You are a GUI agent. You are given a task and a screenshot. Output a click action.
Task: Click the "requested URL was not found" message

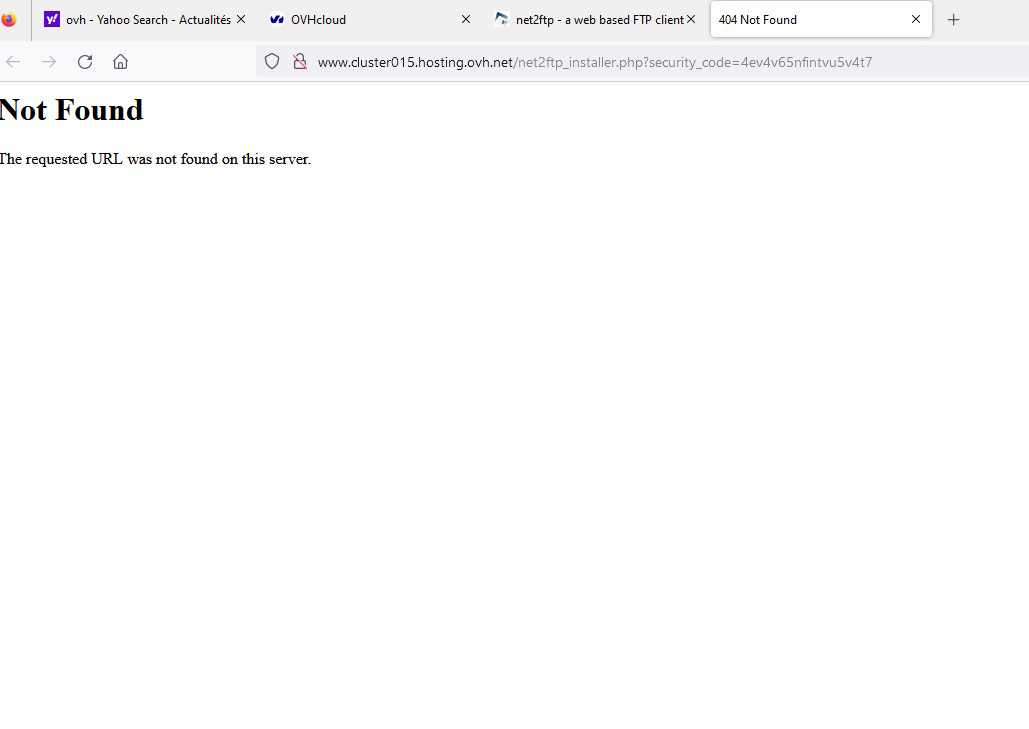coord(156,159)
